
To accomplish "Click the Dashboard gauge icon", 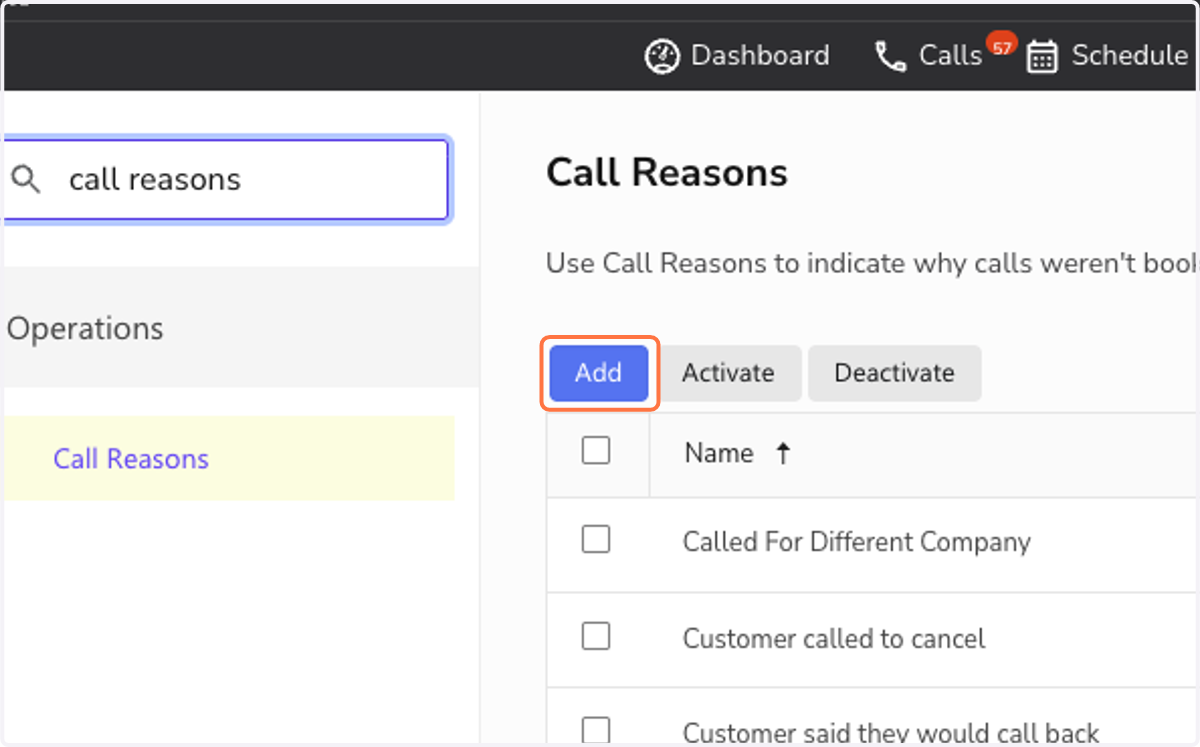I will click(x=662, y=56).
